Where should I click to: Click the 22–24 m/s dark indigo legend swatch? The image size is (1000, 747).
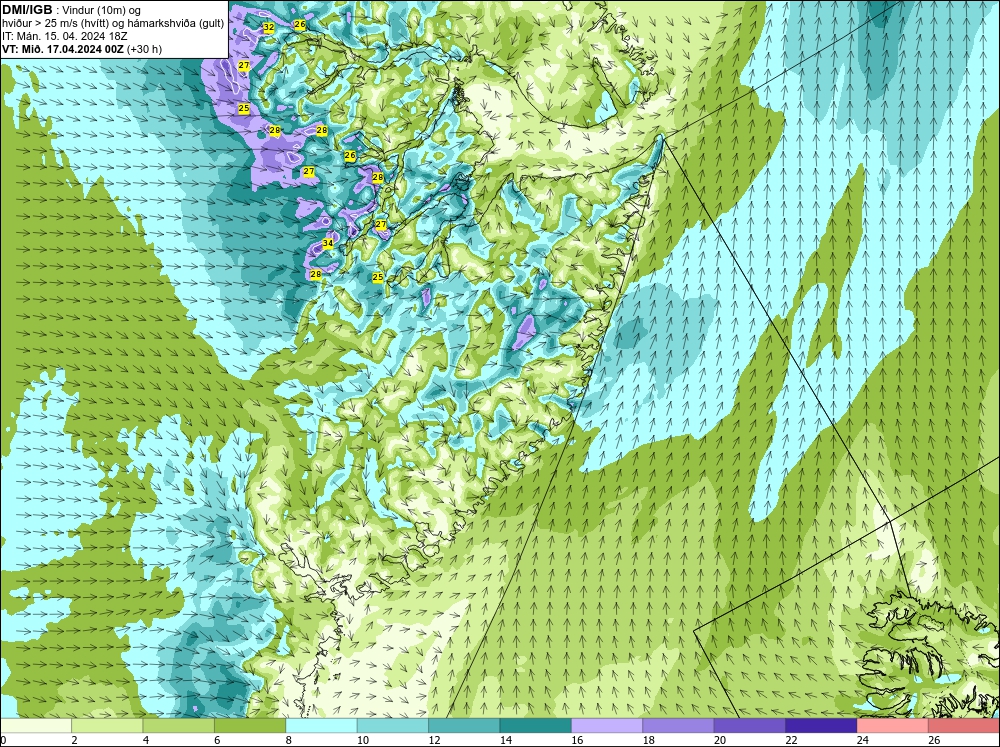(x=821, y=725)
